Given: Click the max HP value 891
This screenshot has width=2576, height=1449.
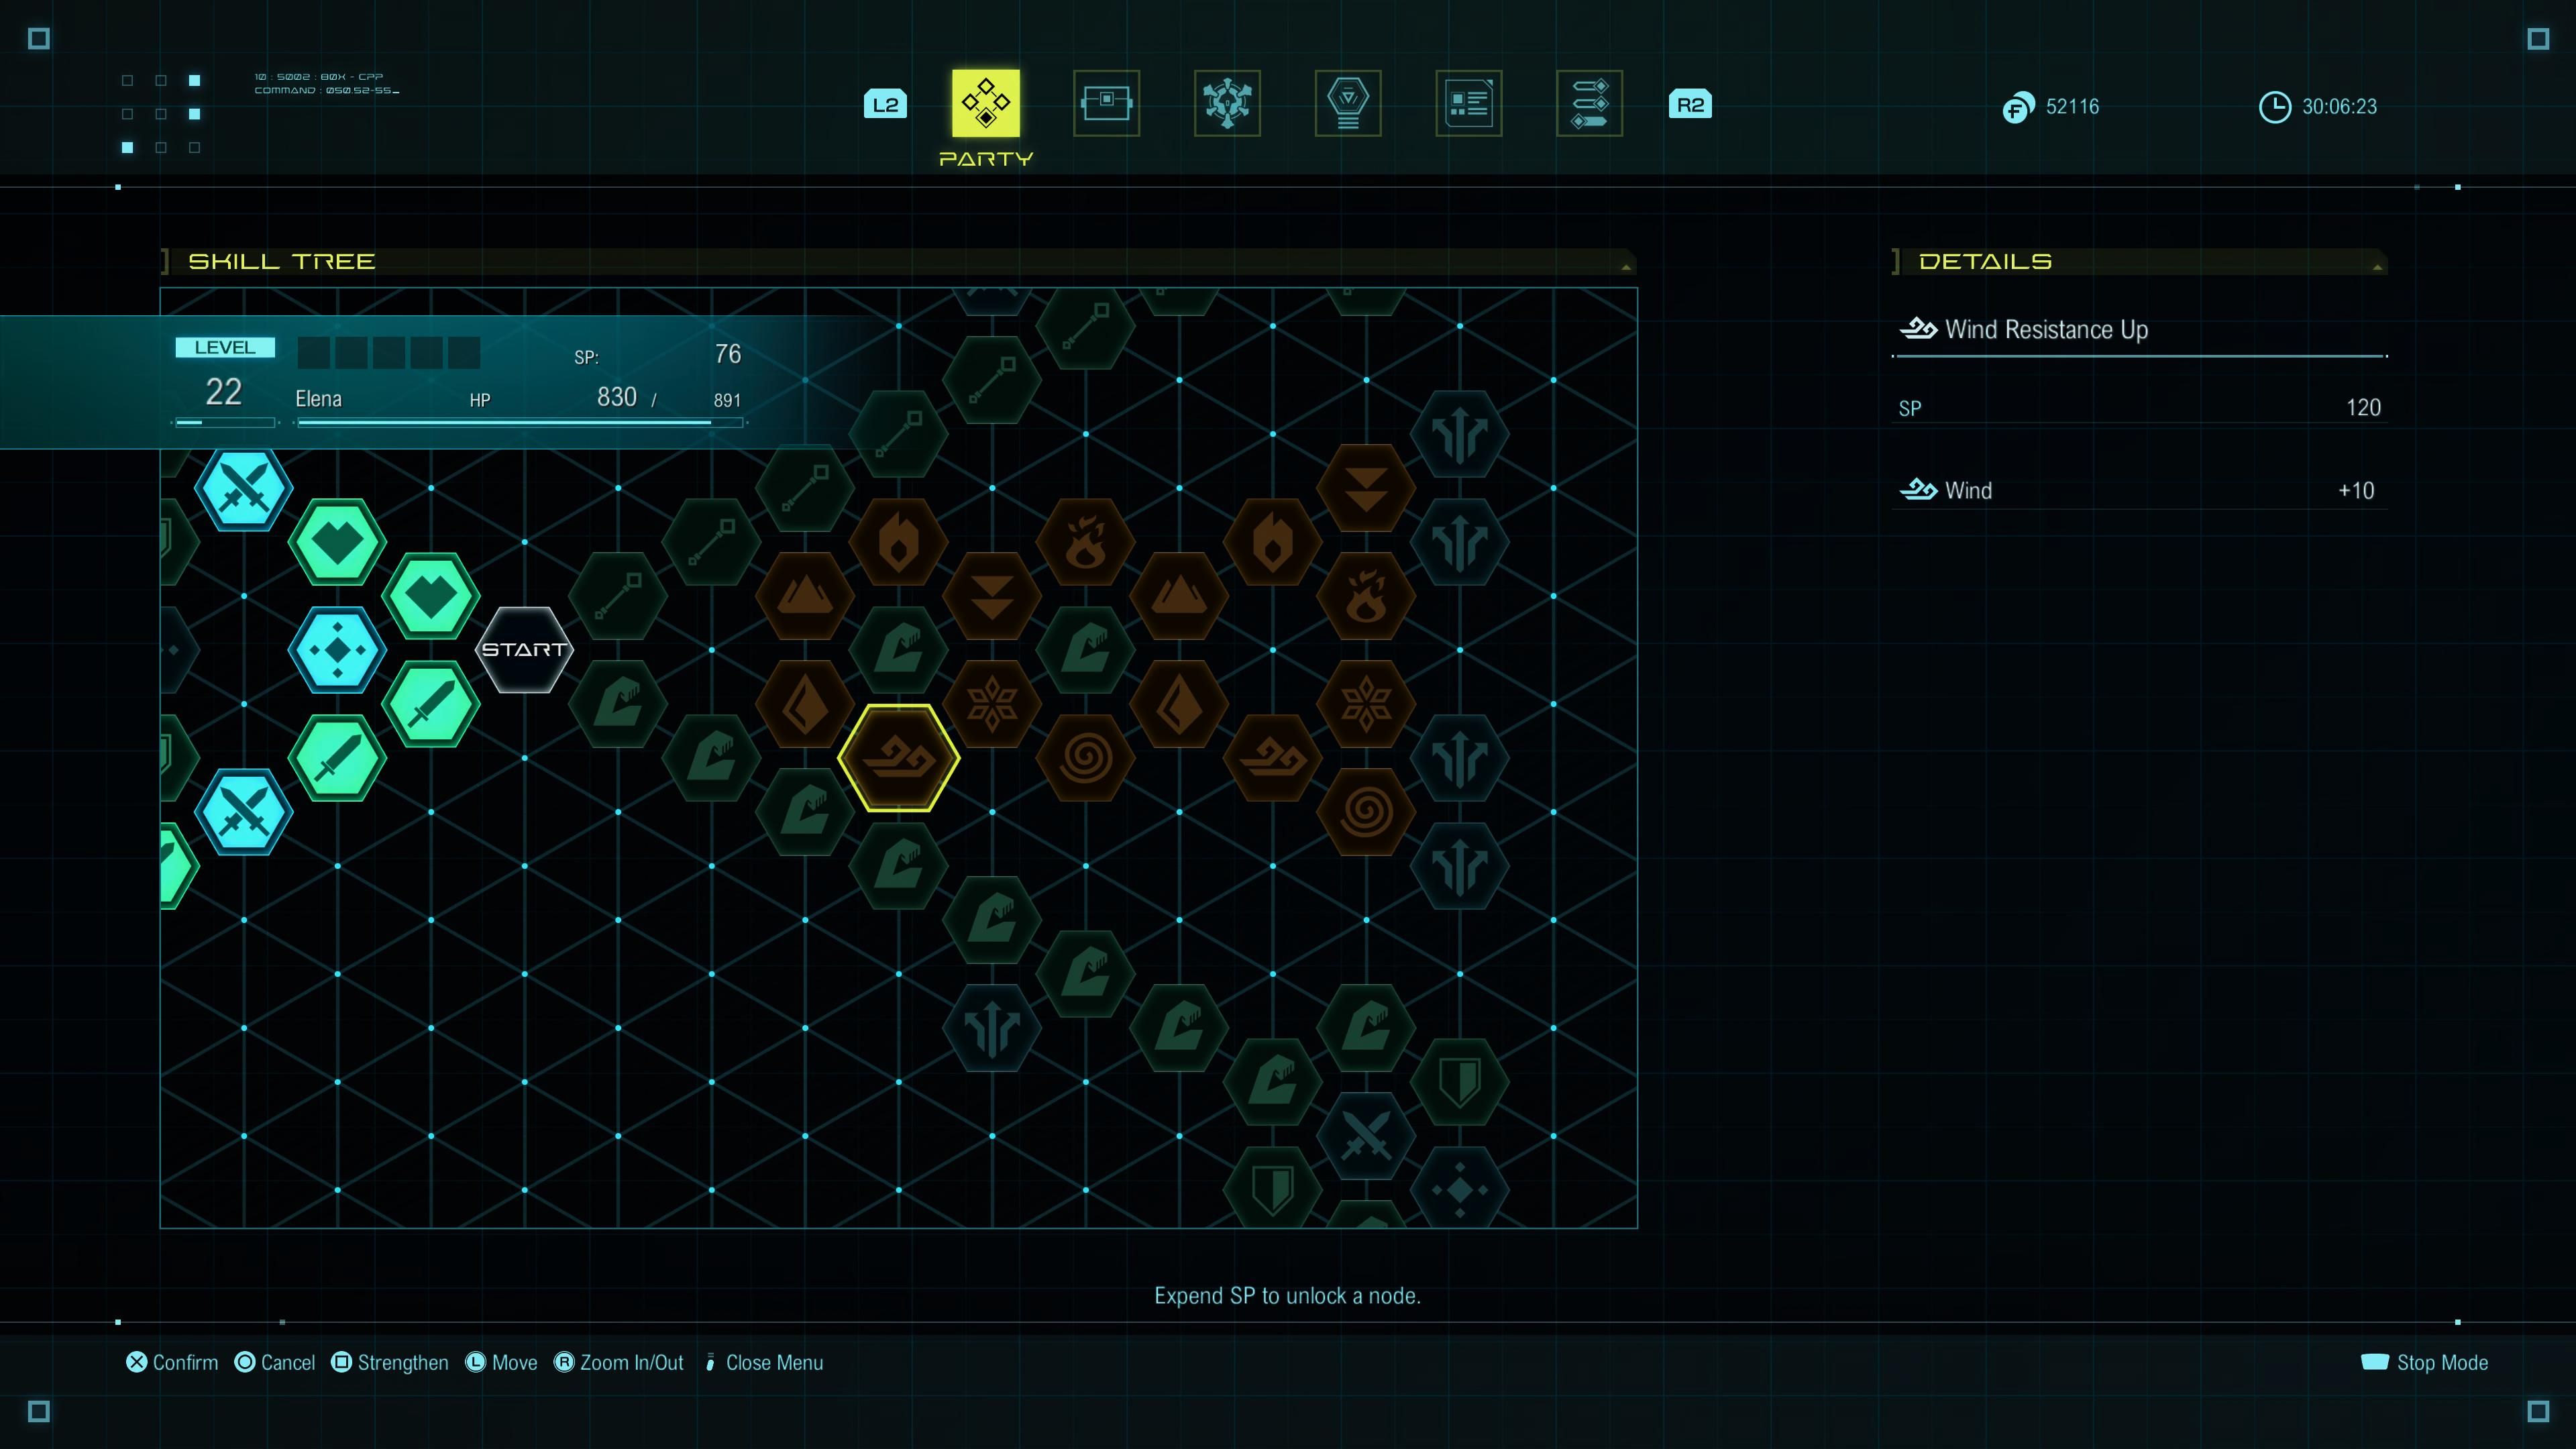Looking at the screenshot, I should click(x=727, y=400).
